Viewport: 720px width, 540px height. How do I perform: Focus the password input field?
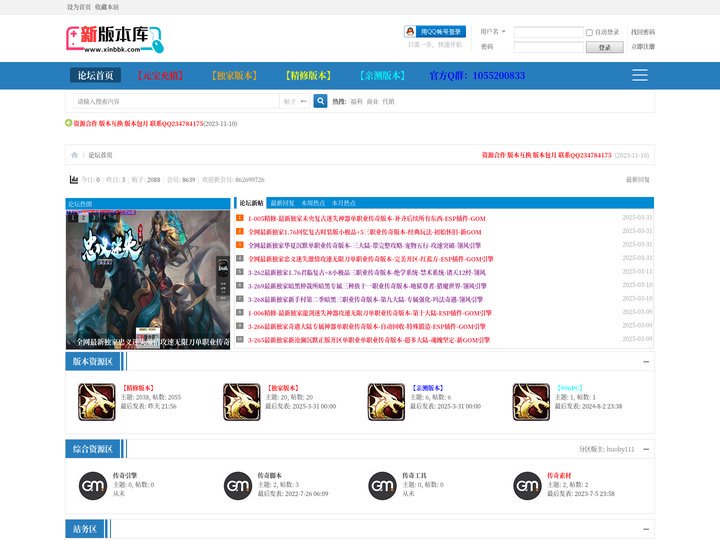click(x=549, y=47)
